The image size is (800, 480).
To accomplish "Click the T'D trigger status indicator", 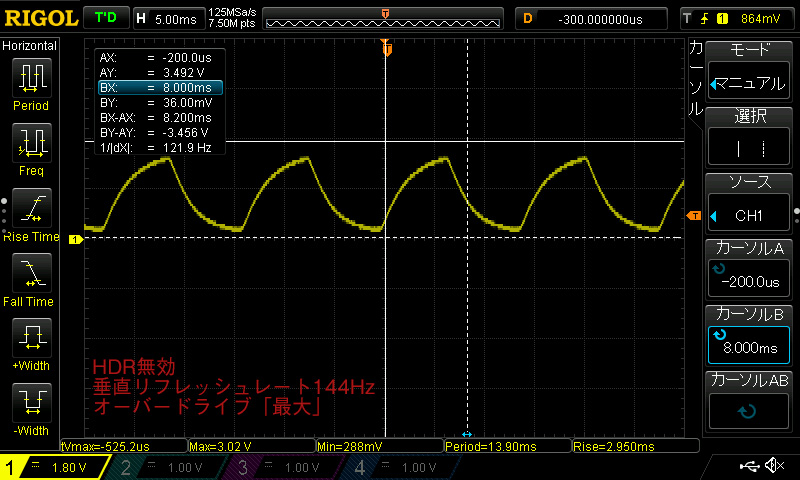I will (106, 18).
